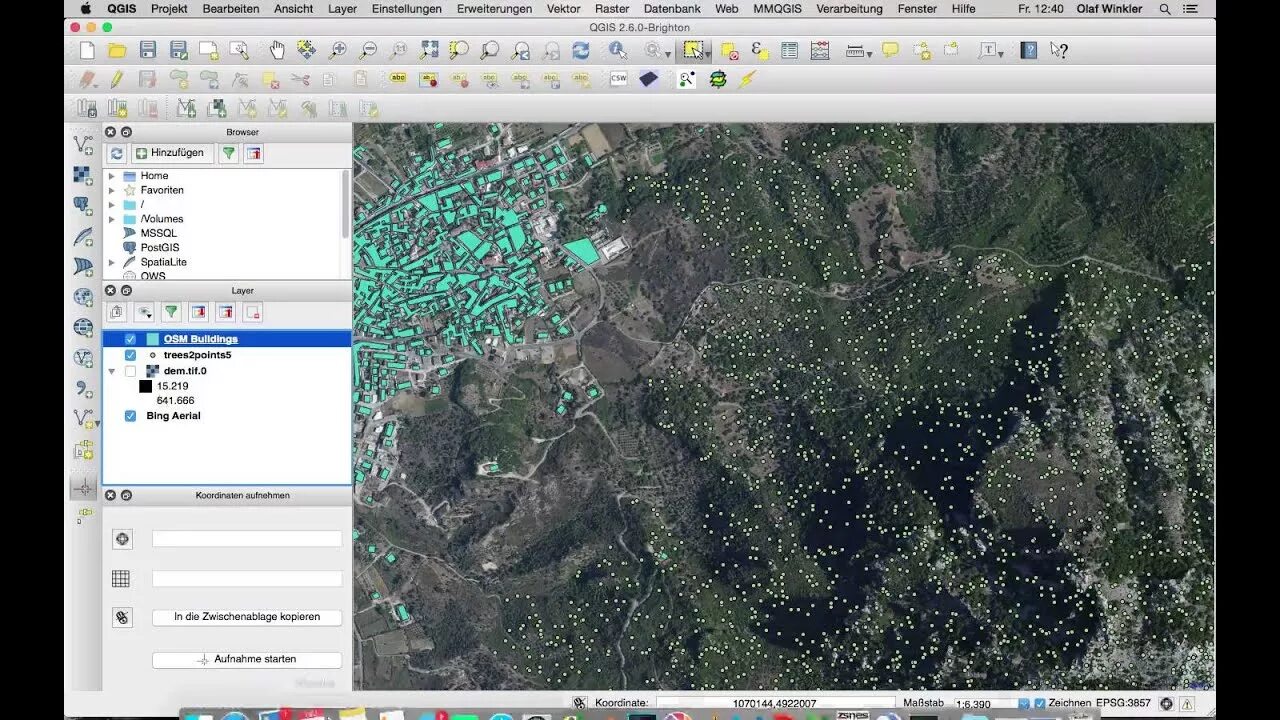
Task: Click the black 15.219 legend swatch
Action: point(145,386)
